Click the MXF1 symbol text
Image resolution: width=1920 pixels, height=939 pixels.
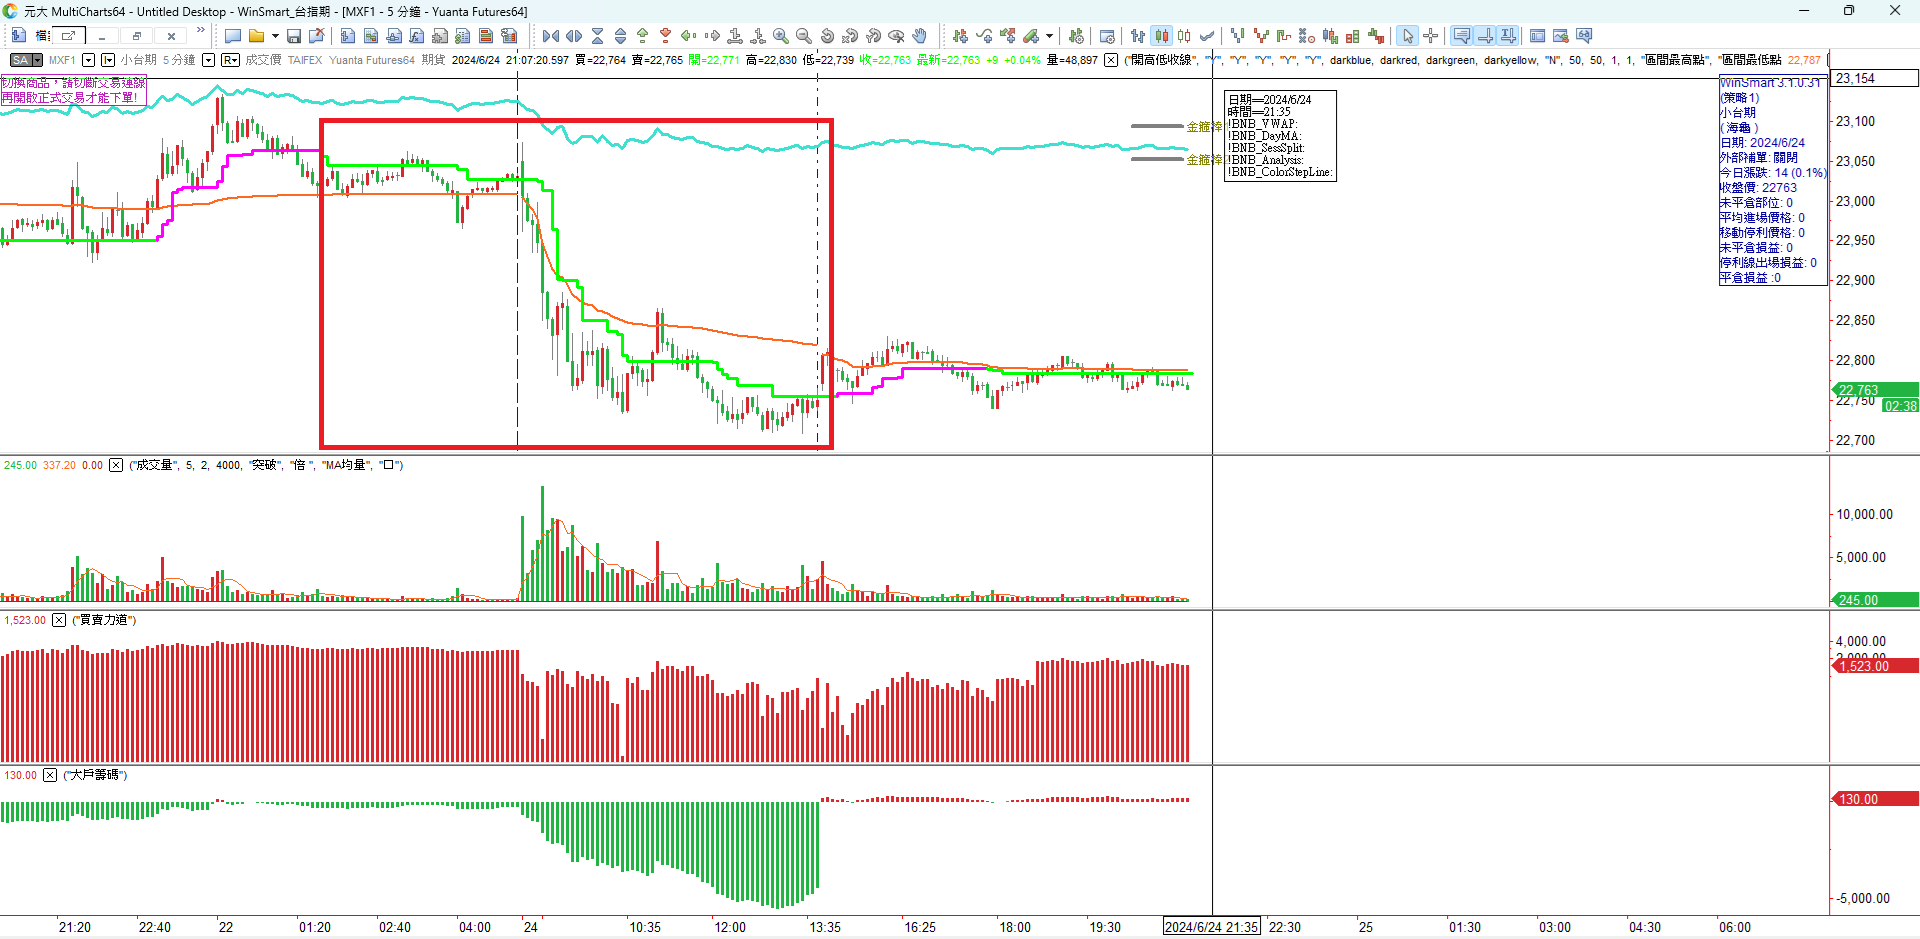pos(62,60)
